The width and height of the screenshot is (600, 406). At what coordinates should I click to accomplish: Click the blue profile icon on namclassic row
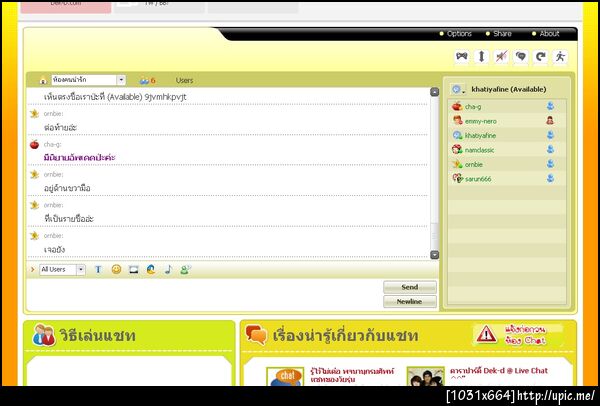(550, 149)
